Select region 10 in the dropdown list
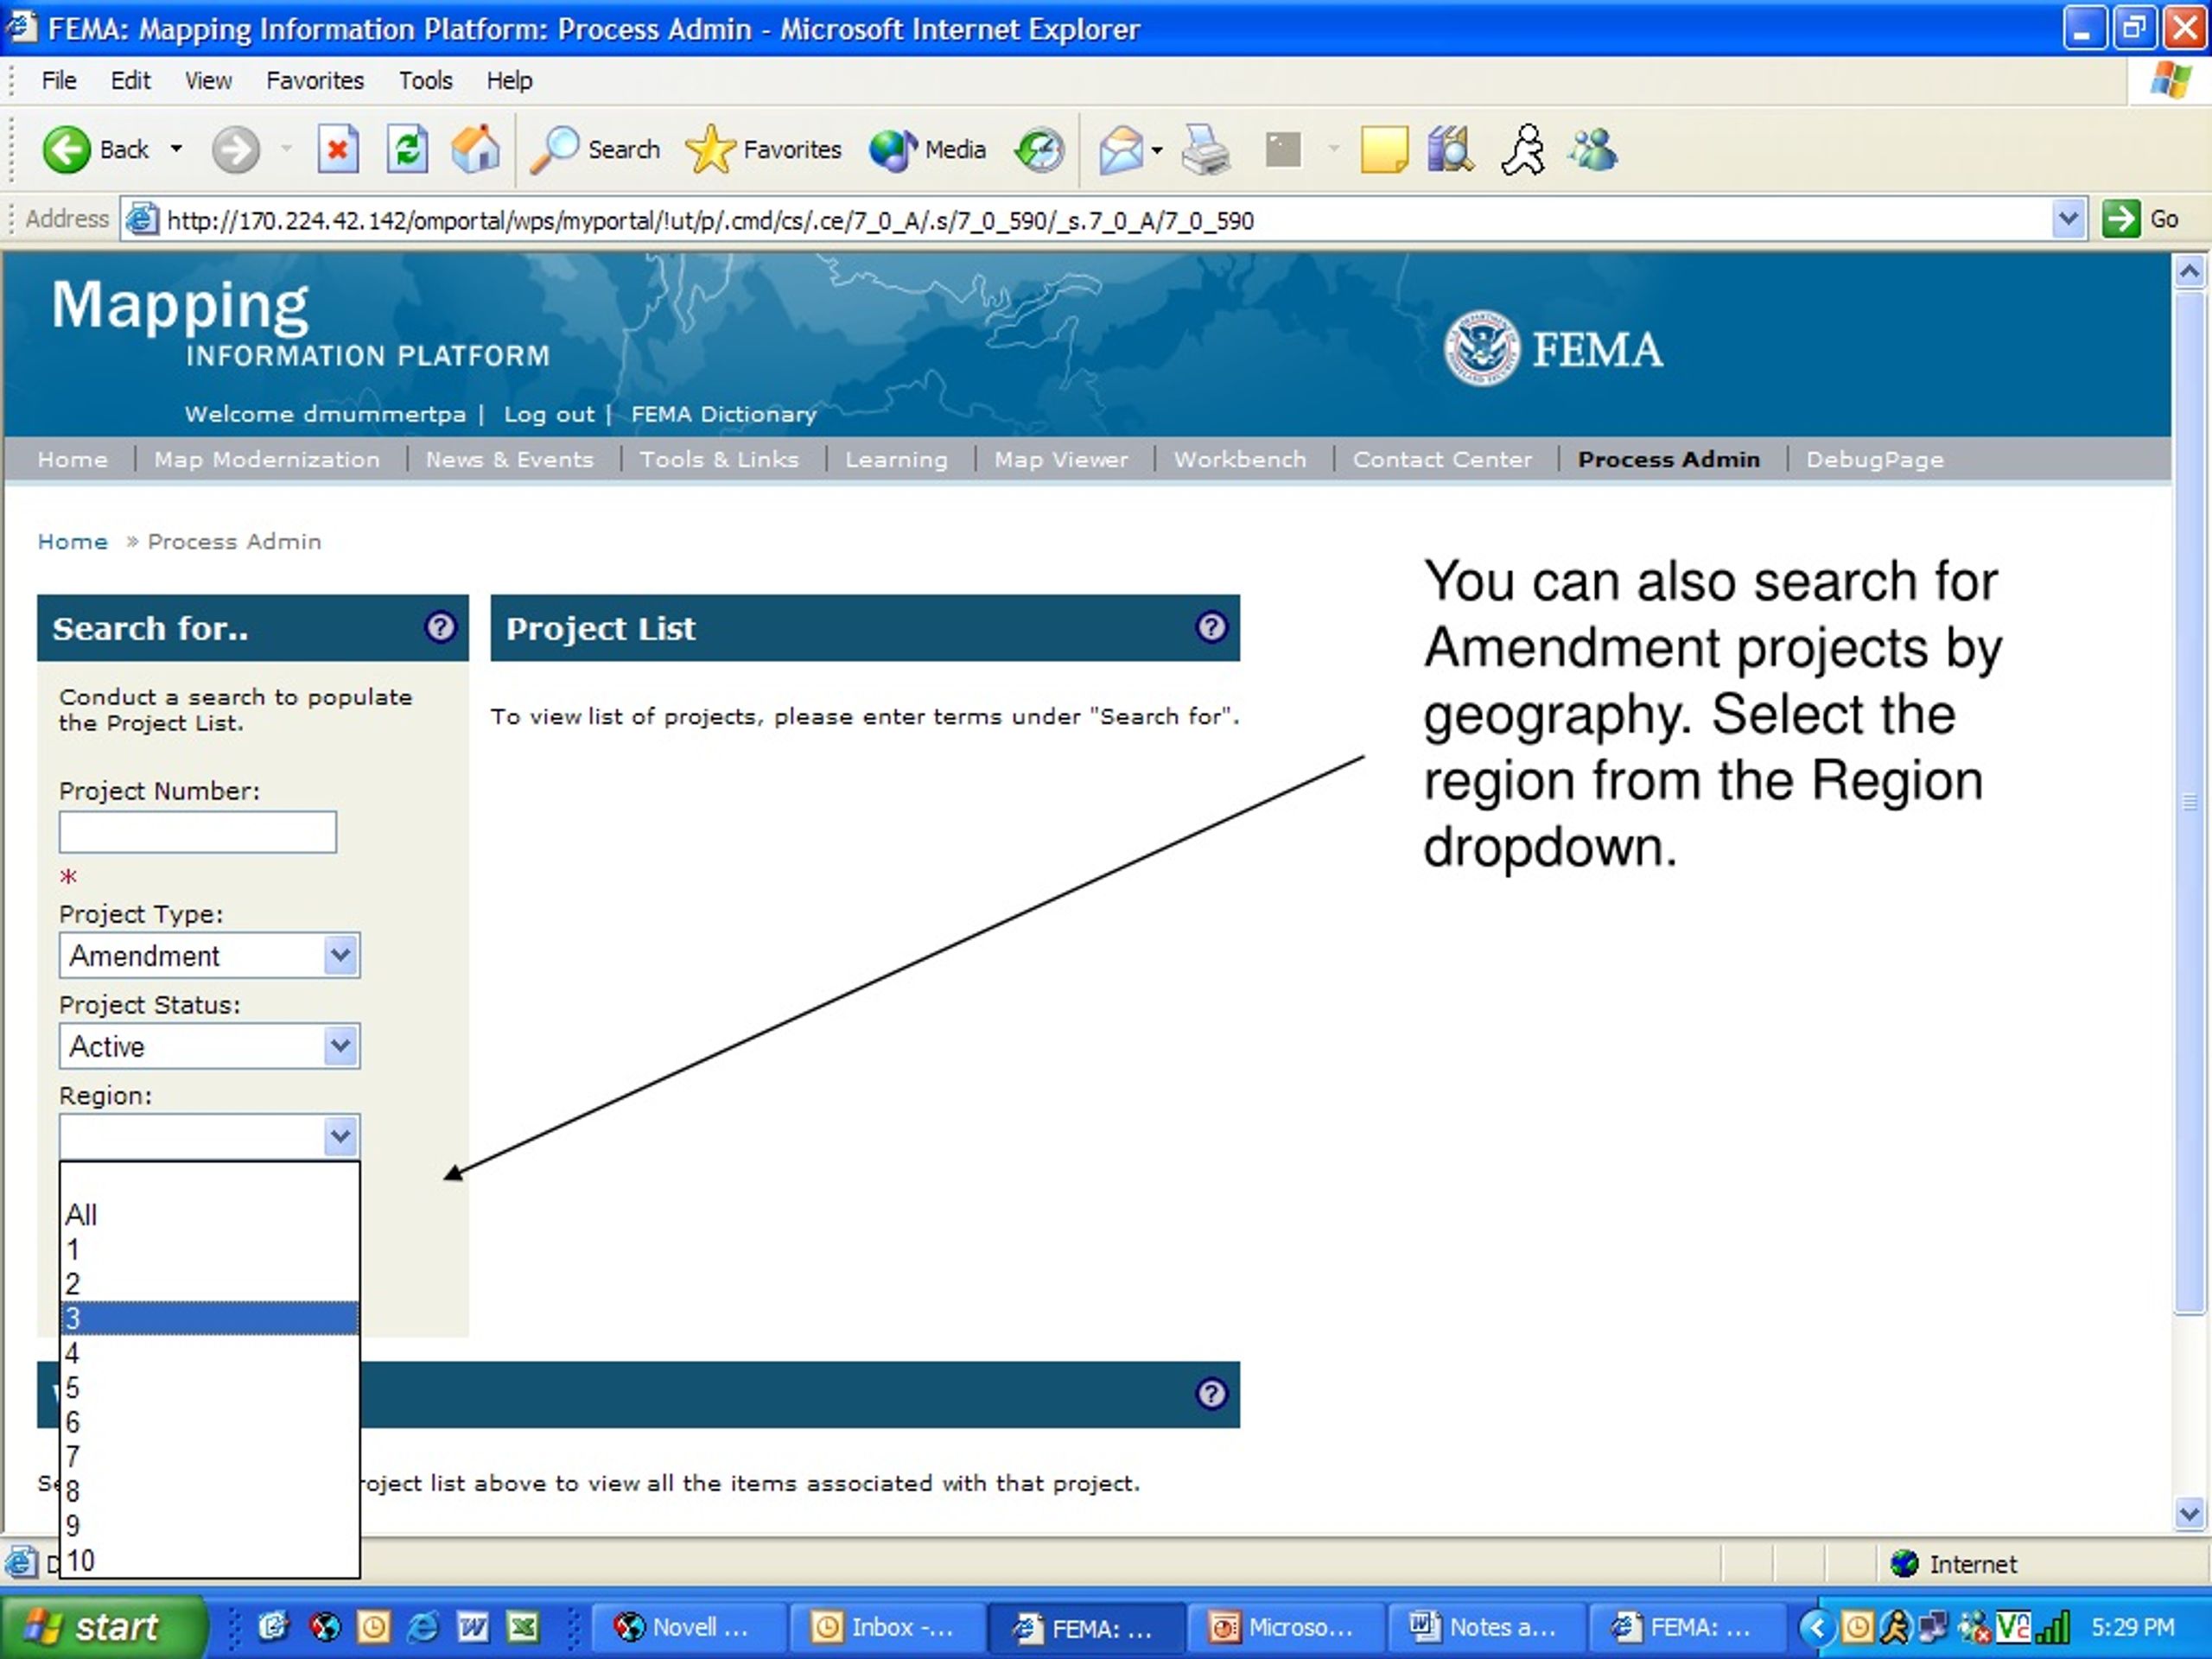Viewport: 2212px width, 1659px height. click(x=209, y=1560)
